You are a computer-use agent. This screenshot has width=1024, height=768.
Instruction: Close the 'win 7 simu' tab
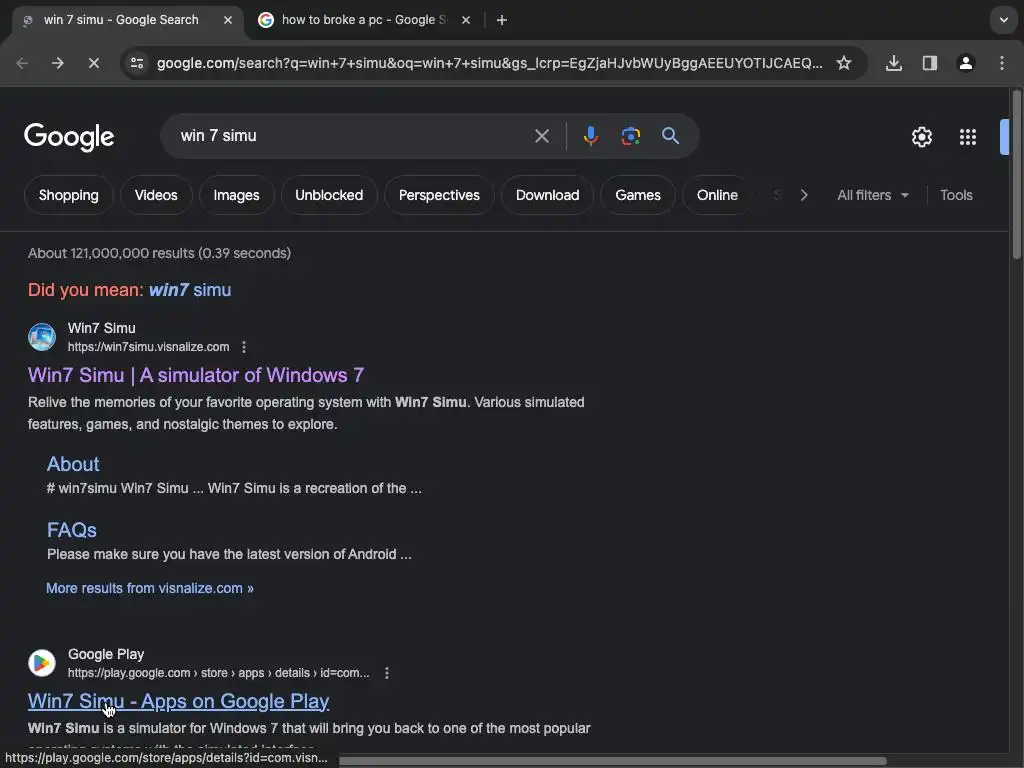[x=227, y=20]
